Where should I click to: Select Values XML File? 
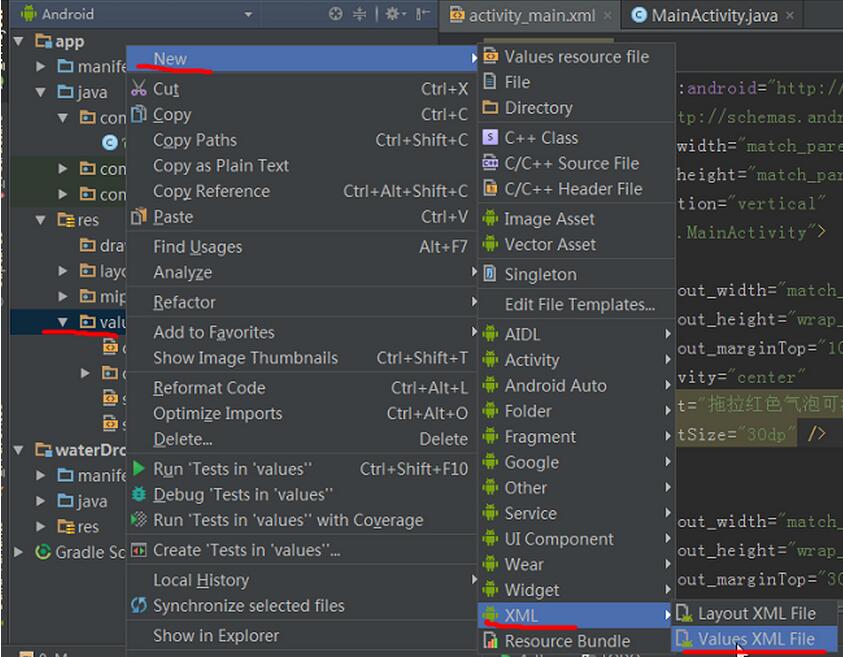(x=754, y=639)
